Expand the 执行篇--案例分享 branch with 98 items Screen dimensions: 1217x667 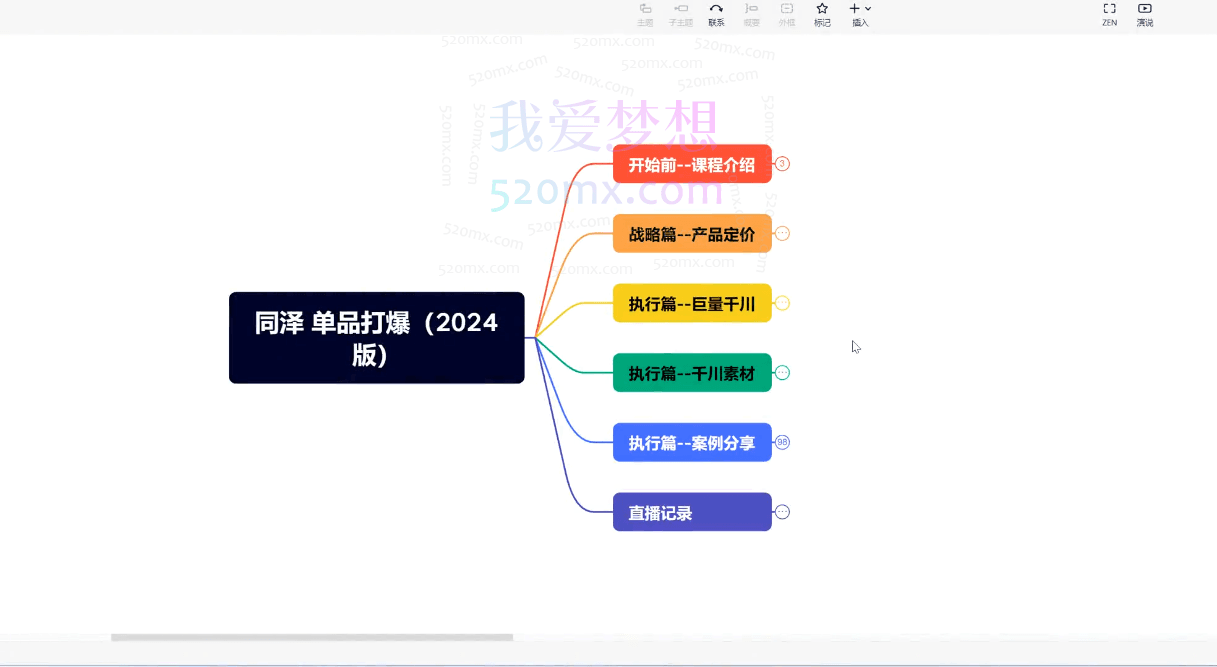tap(782, 442)
